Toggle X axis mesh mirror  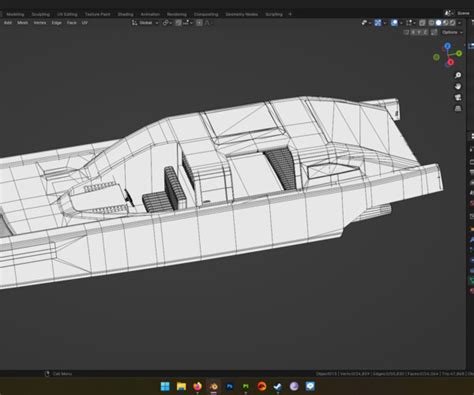click(413, 32)
